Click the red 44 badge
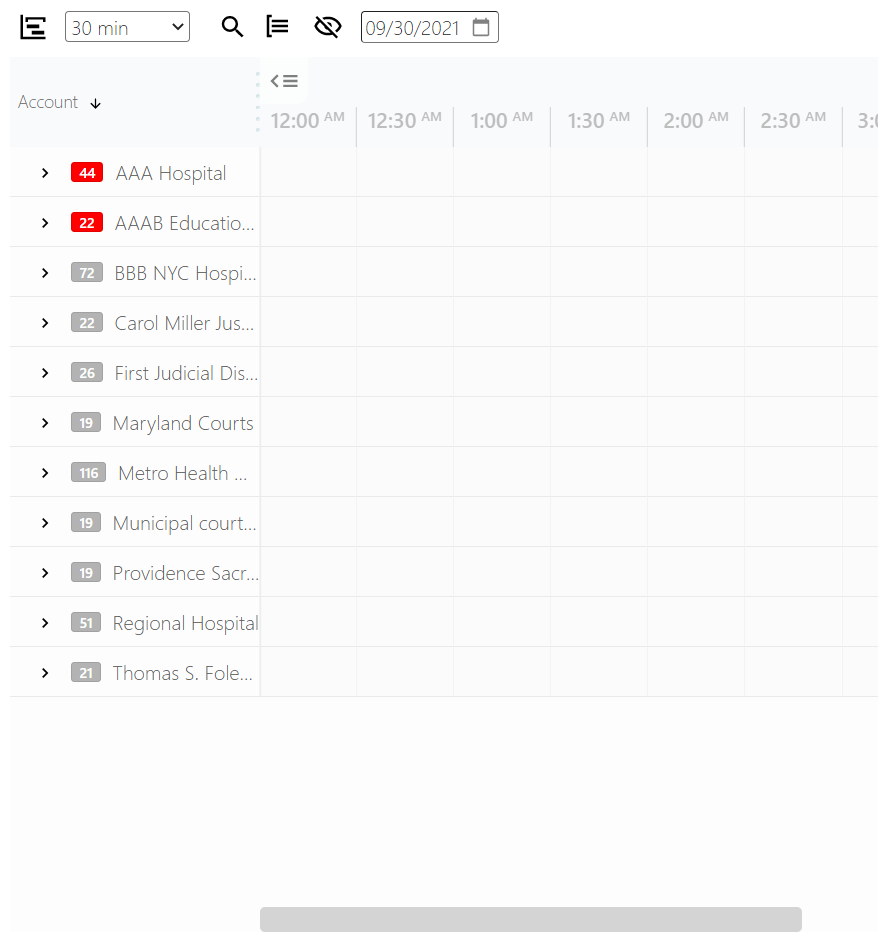878x937 pixels. click(x=87, y=173)
